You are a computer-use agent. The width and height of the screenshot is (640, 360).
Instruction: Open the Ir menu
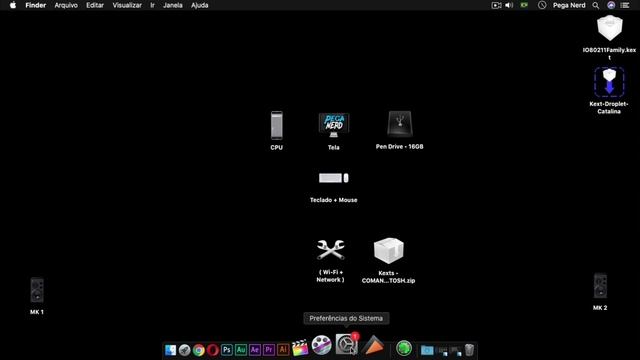(152, 5)
